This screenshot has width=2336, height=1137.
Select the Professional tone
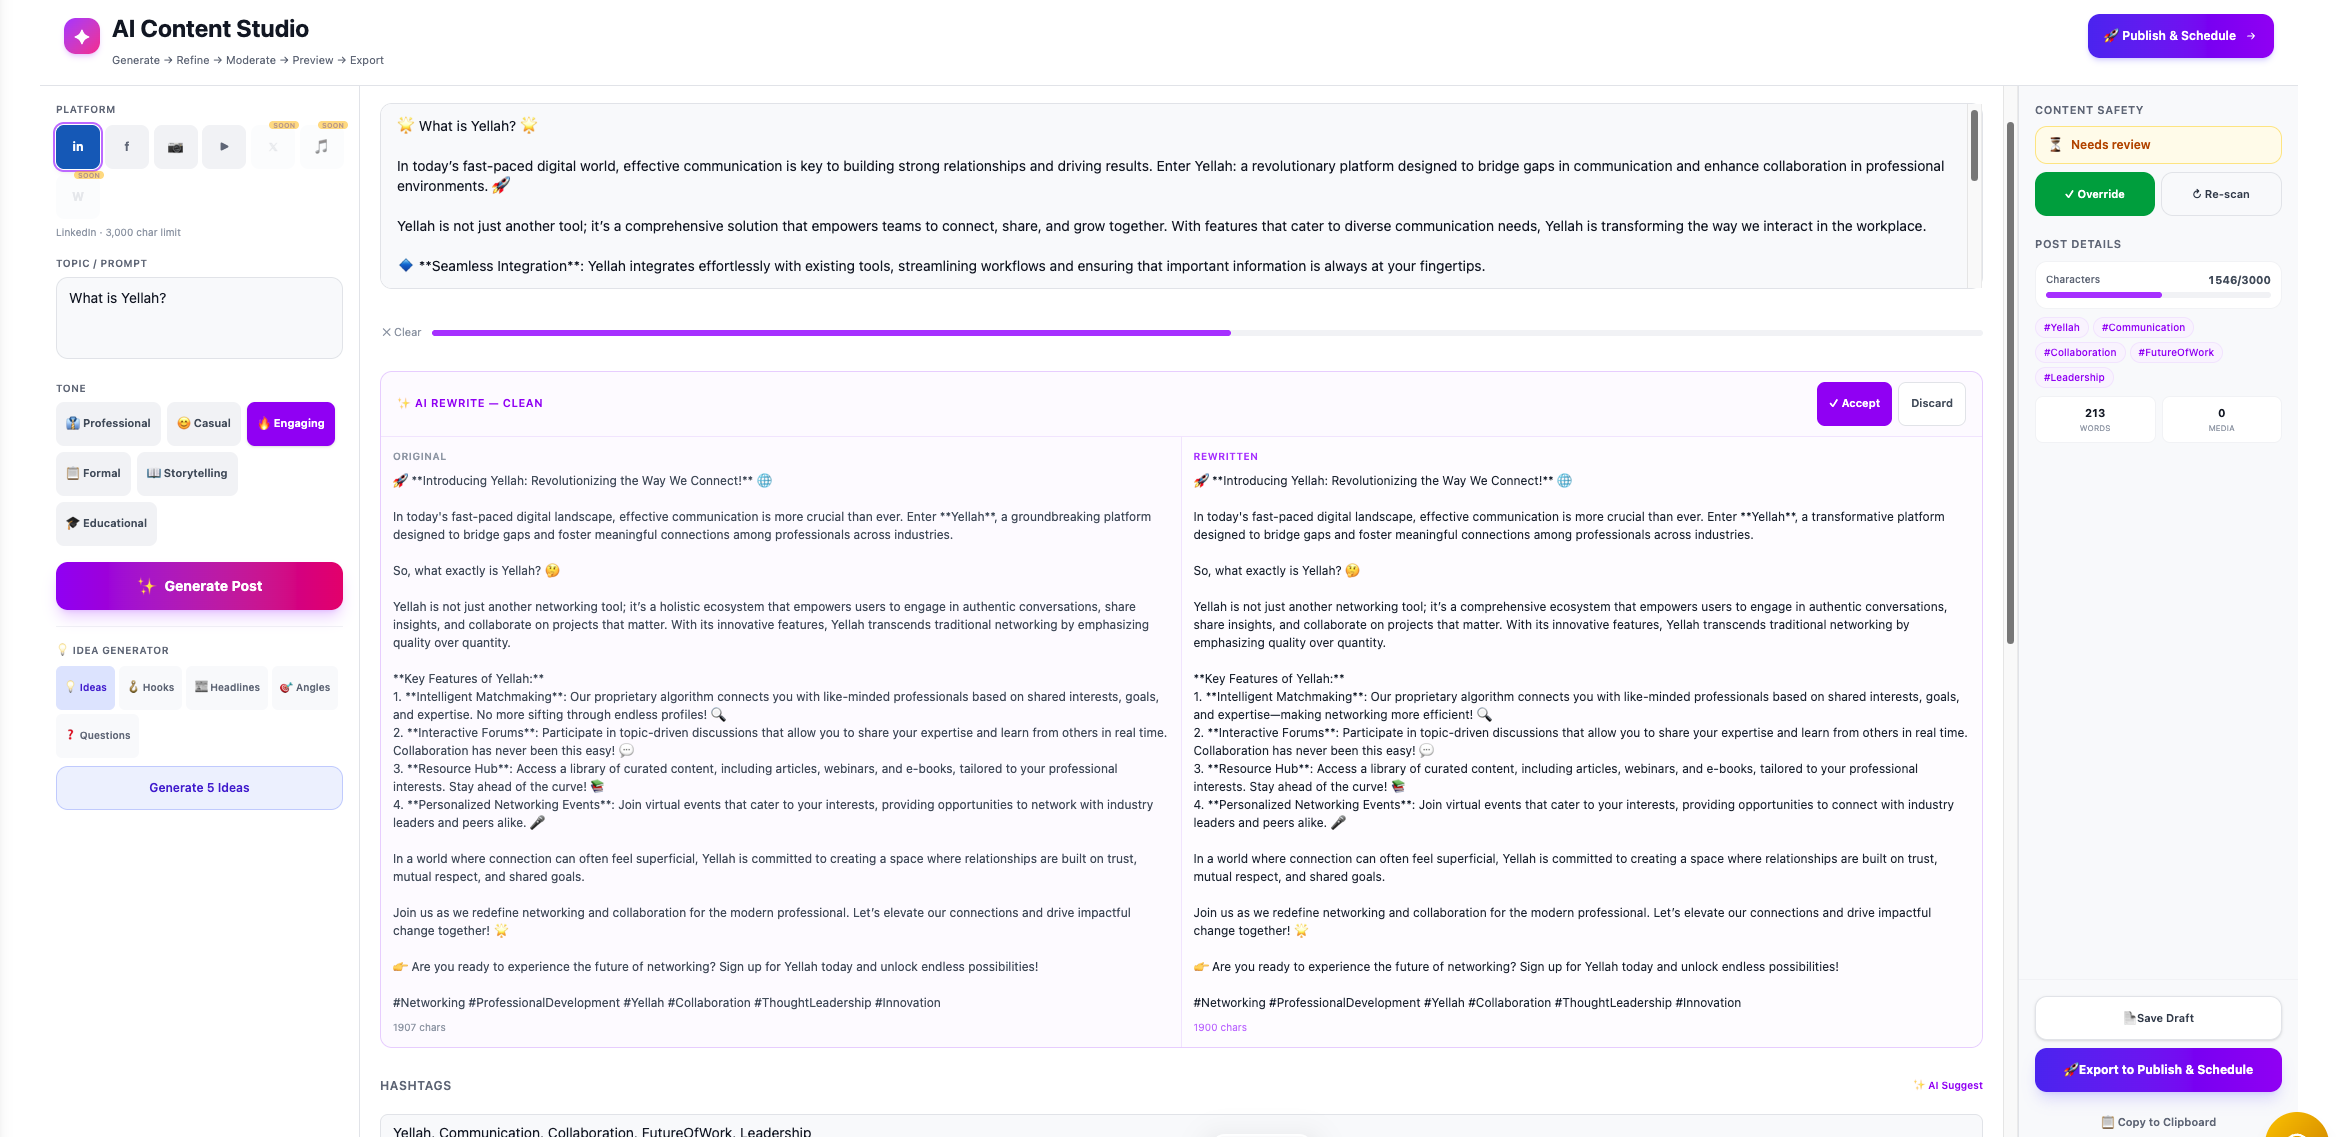pos(108,423)
